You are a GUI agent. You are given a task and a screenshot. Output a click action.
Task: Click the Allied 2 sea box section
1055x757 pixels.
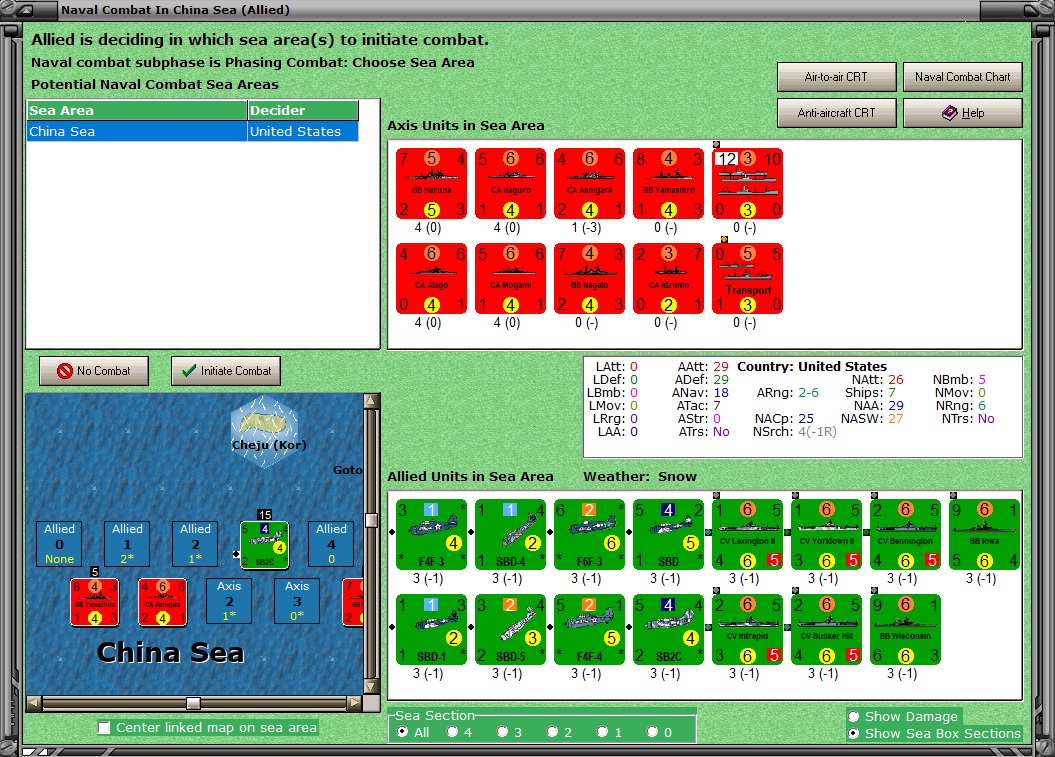pyautogui.click(x=195, y=544)
